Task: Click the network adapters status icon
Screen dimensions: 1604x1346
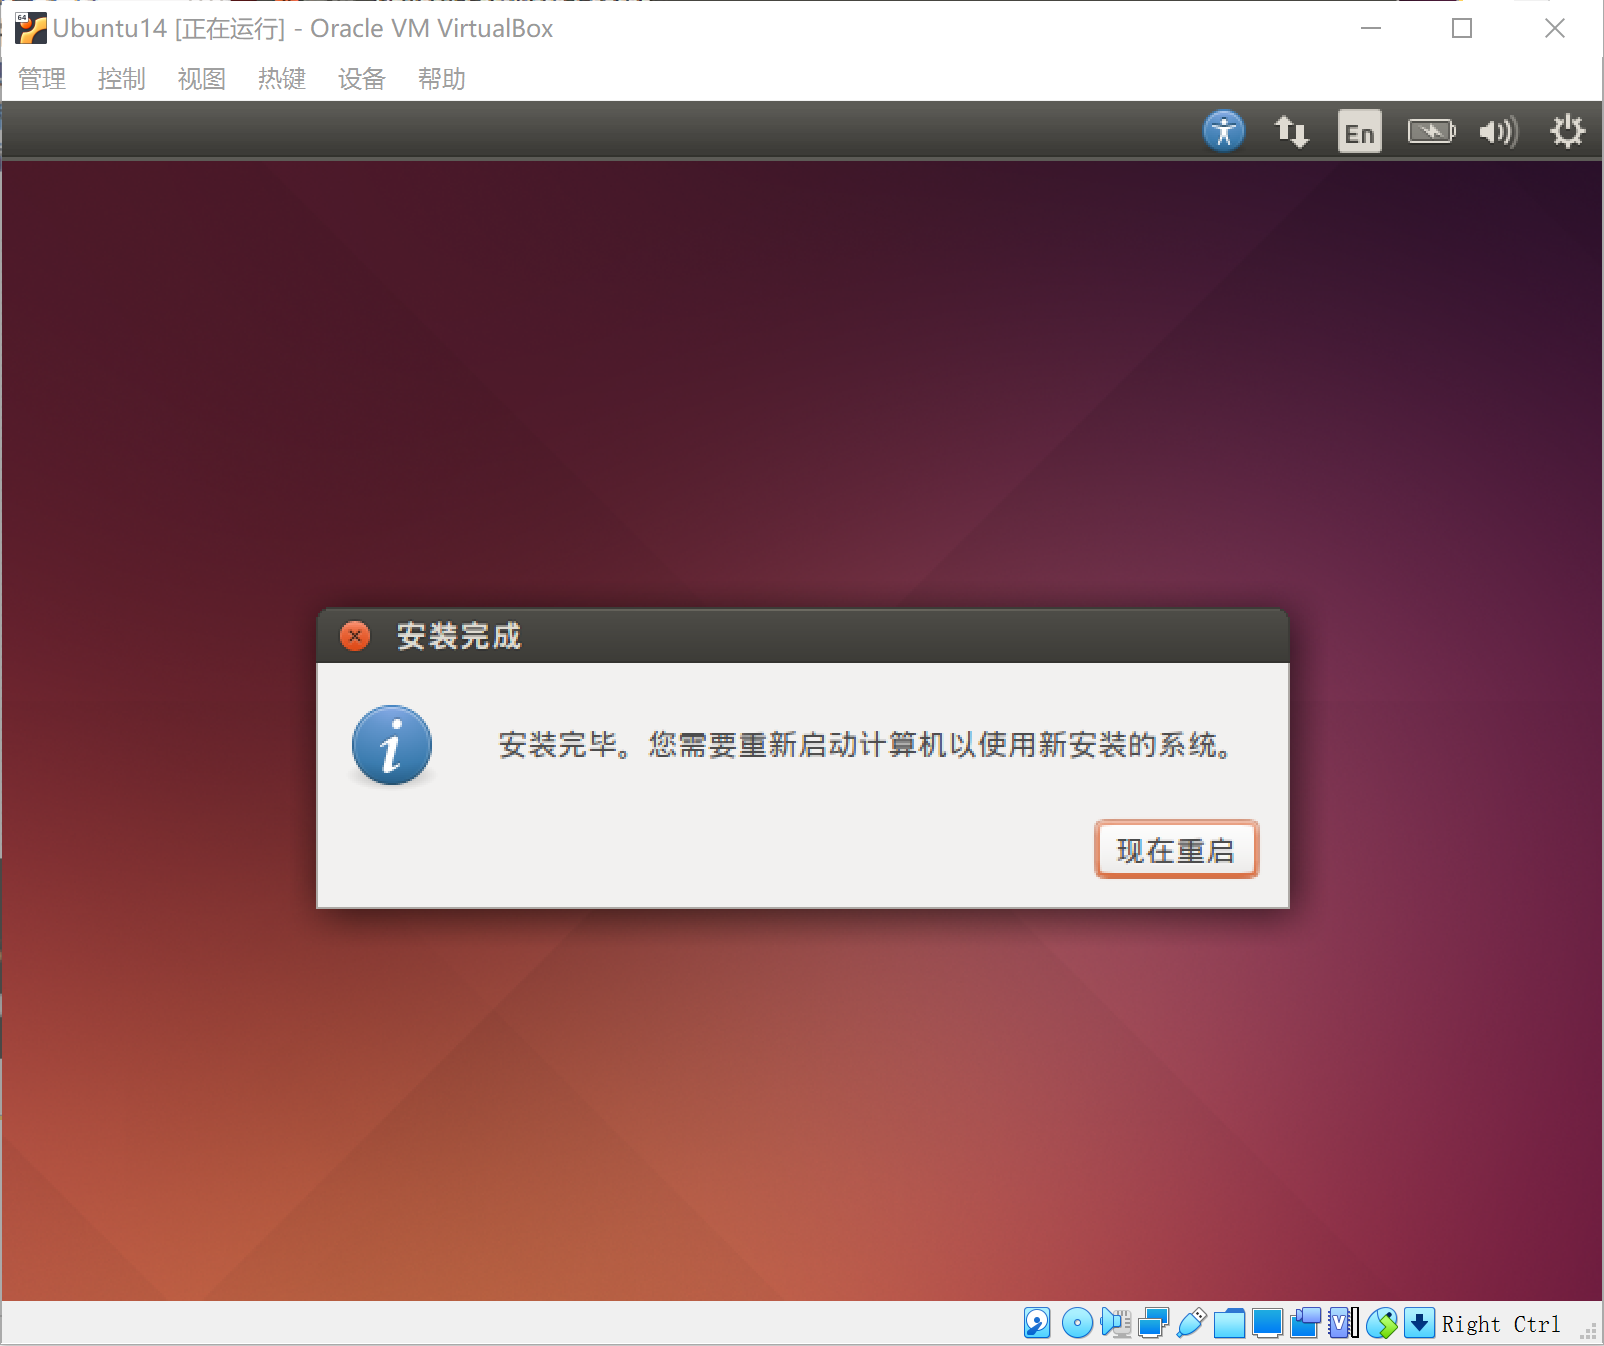Action: click(x=1153, y=1323)
